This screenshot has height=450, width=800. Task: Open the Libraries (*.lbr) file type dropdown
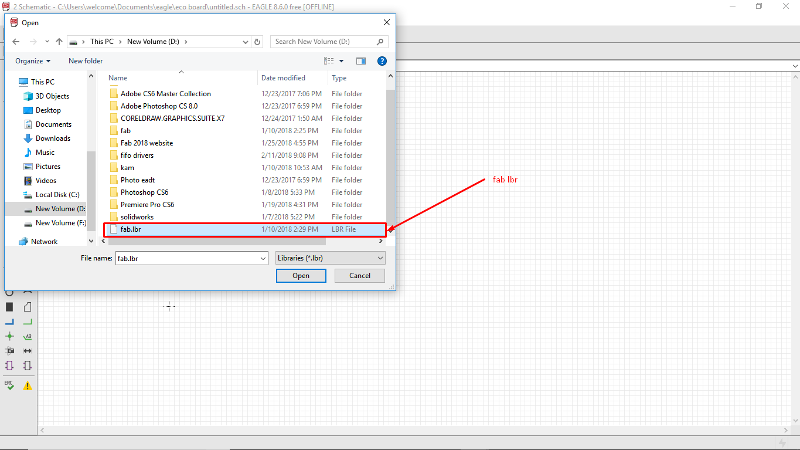[330, 258]
